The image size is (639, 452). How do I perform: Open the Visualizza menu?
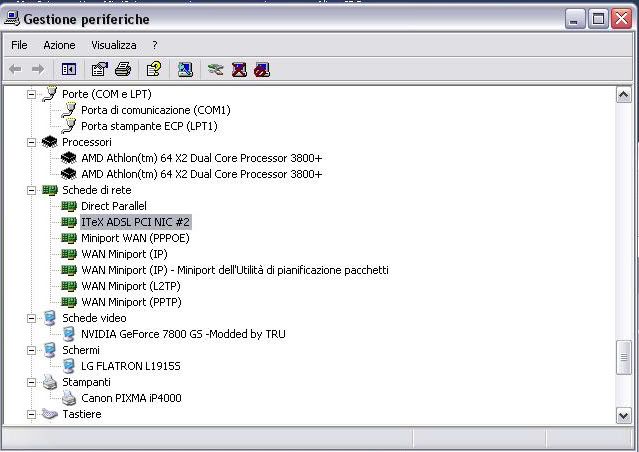click(x=113, y=45)
